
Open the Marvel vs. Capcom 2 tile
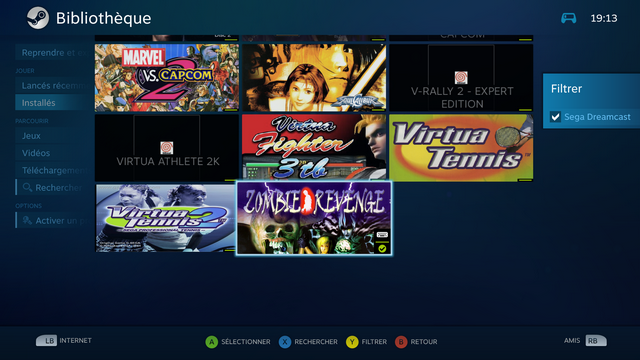tap(167, 78)
